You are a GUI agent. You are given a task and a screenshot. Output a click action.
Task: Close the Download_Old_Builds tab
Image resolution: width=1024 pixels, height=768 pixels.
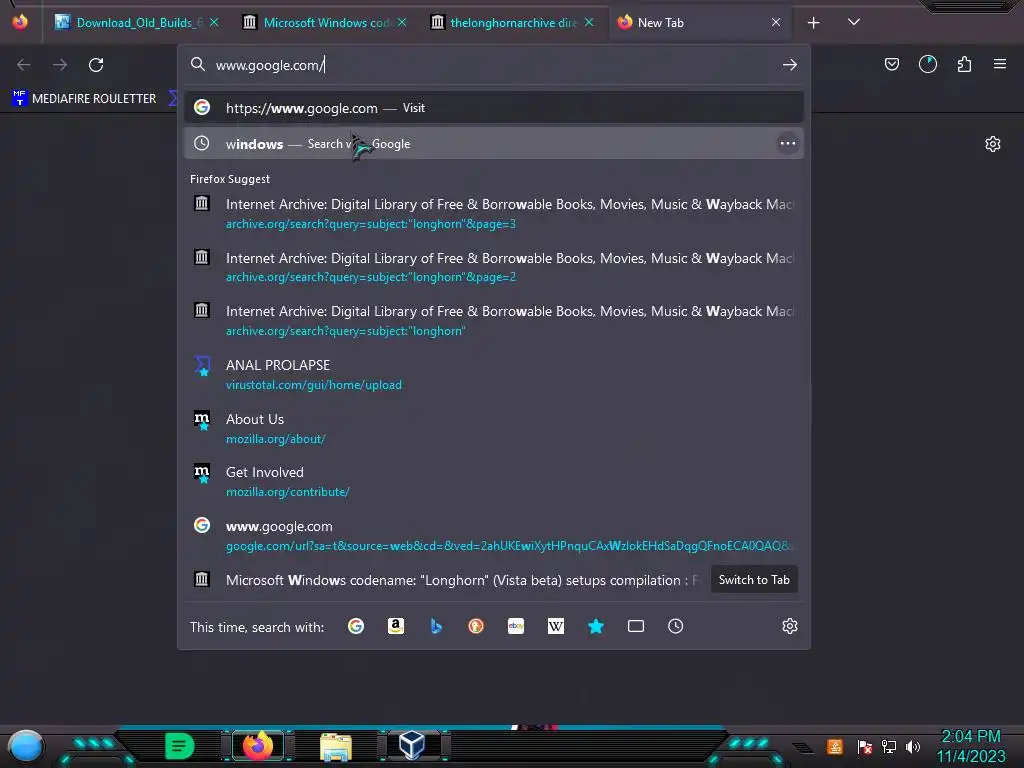pos(214,22)
